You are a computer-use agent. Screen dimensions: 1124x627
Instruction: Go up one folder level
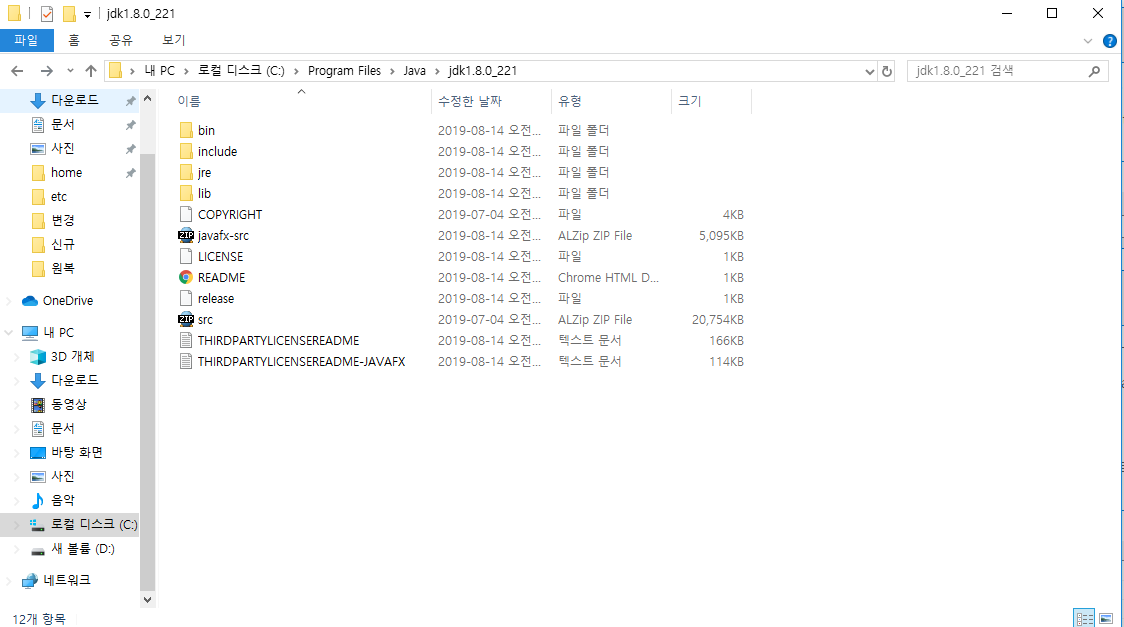(91, 71)
